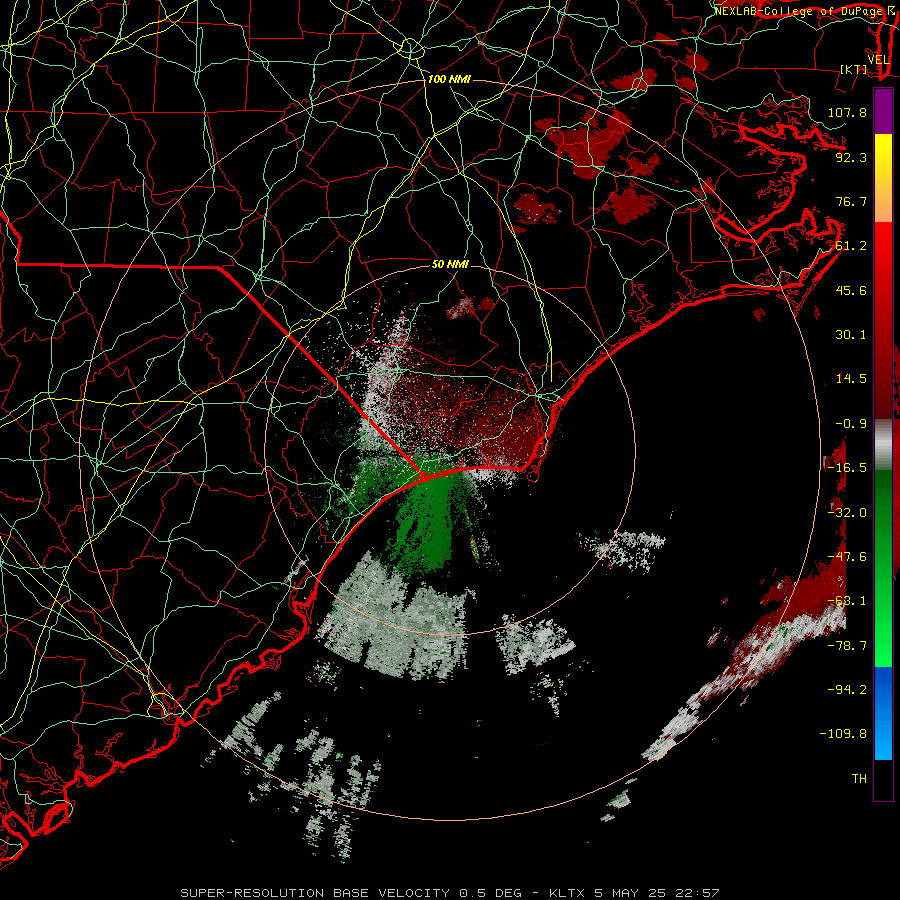Select the -109.8 velocity scale value
The width and height of the screenshot is (900, 900).
point(843,734)
